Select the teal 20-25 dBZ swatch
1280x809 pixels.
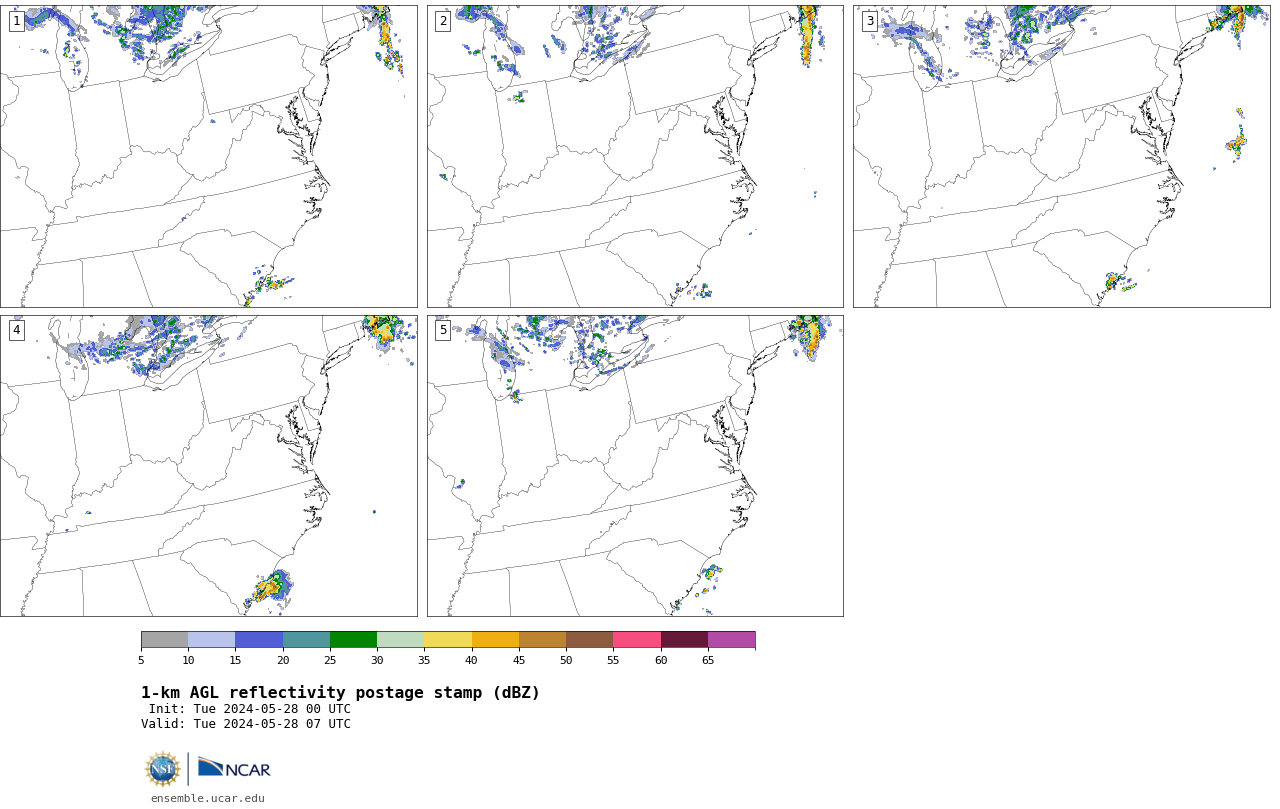(306, 640)
